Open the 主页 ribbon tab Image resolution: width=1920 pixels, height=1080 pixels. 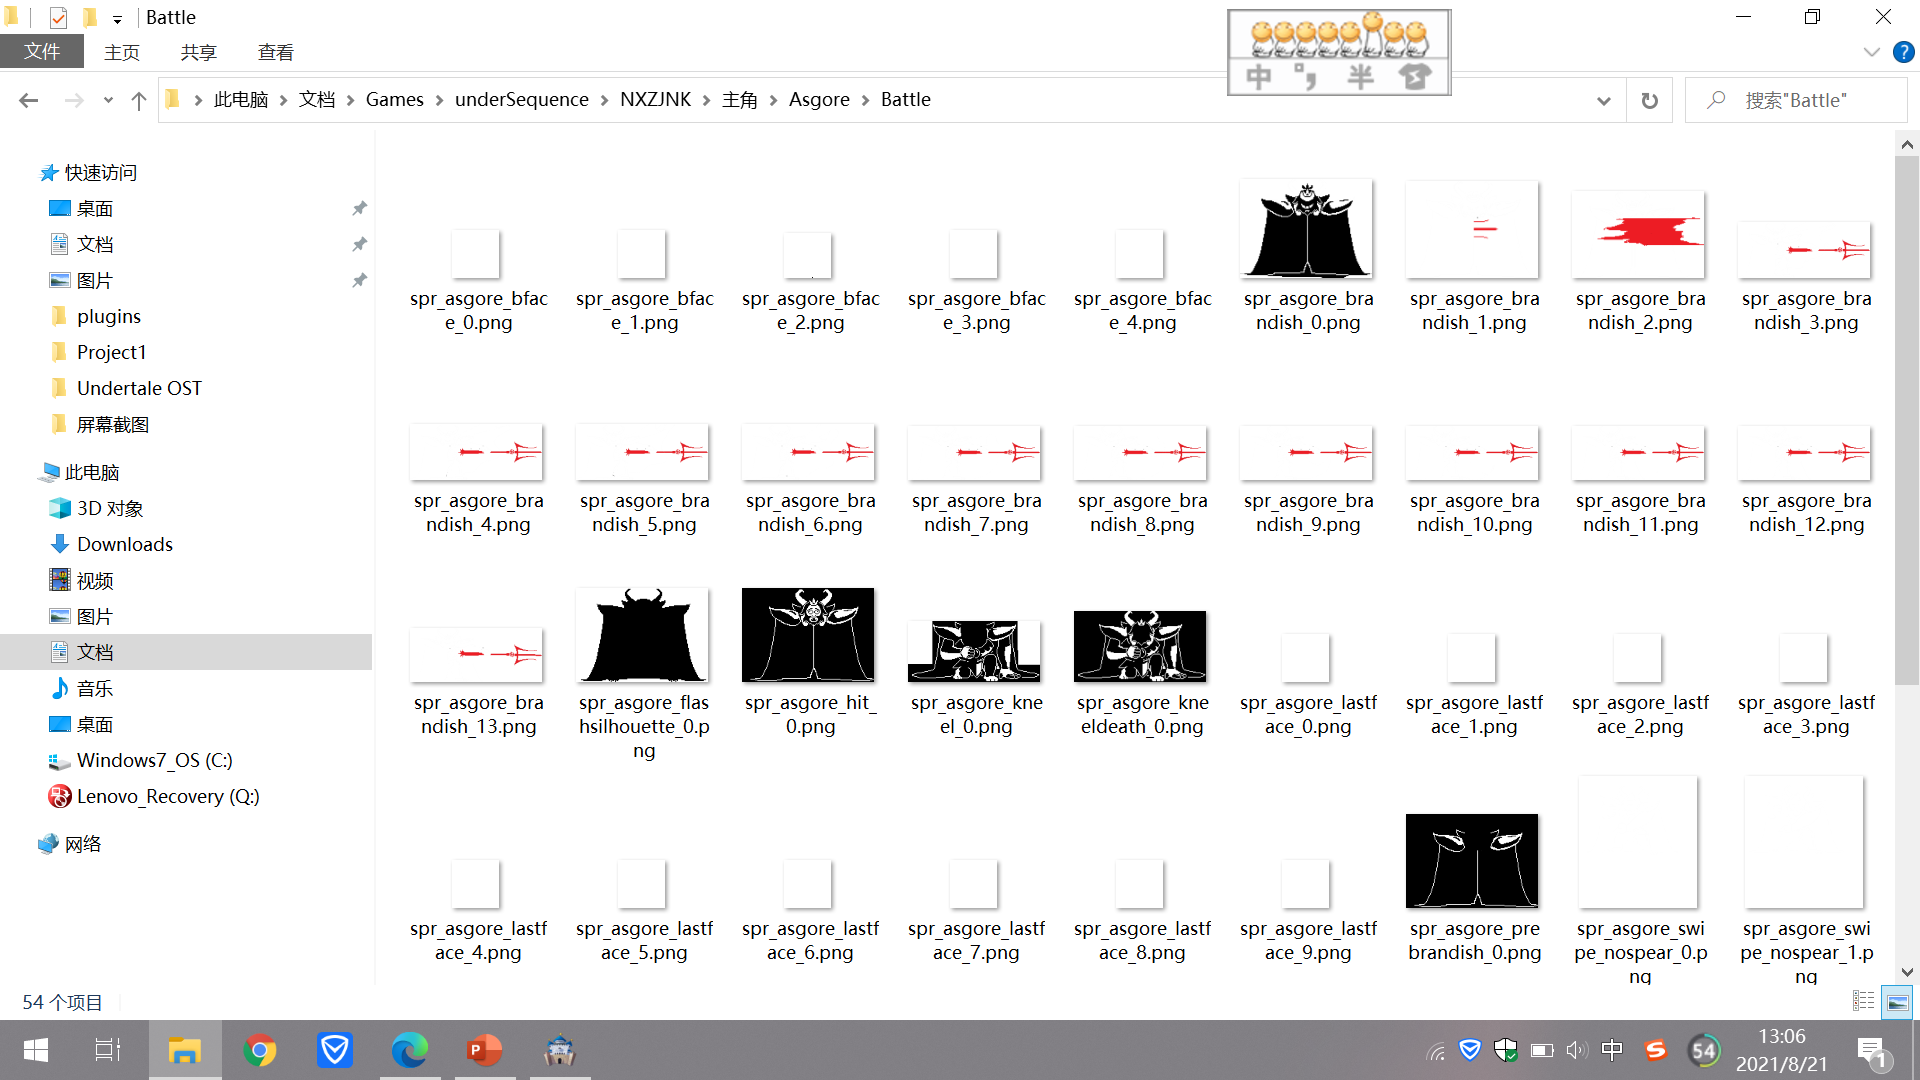point(122,52)
